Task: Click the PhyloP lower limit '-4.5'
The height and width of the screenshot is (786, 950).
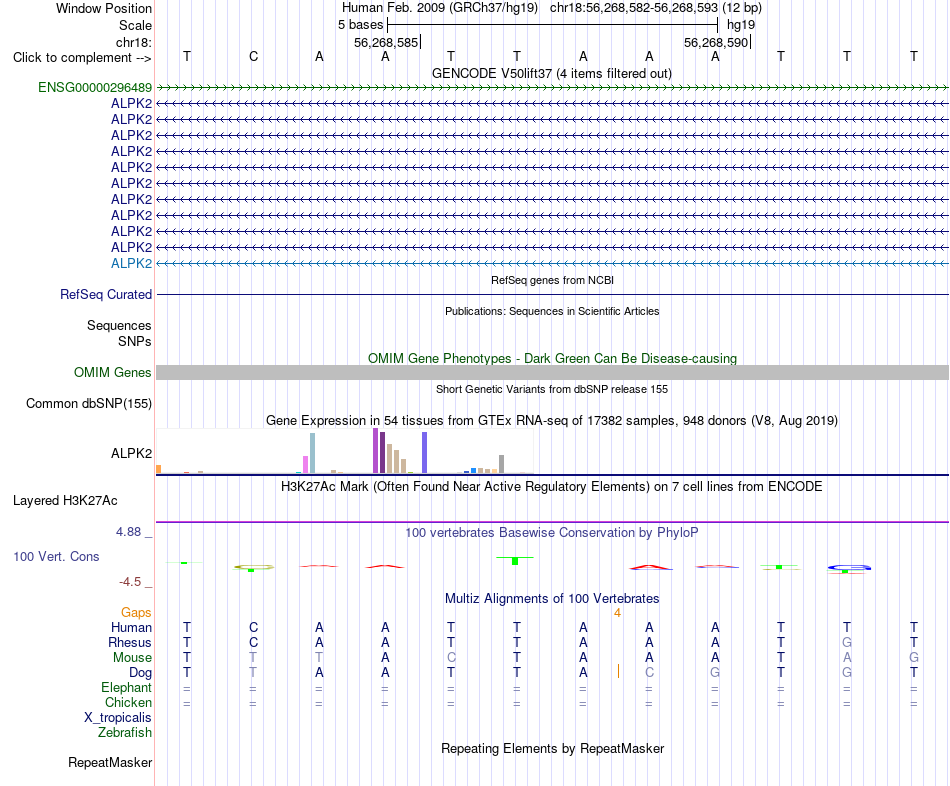Action: (130, 582)
